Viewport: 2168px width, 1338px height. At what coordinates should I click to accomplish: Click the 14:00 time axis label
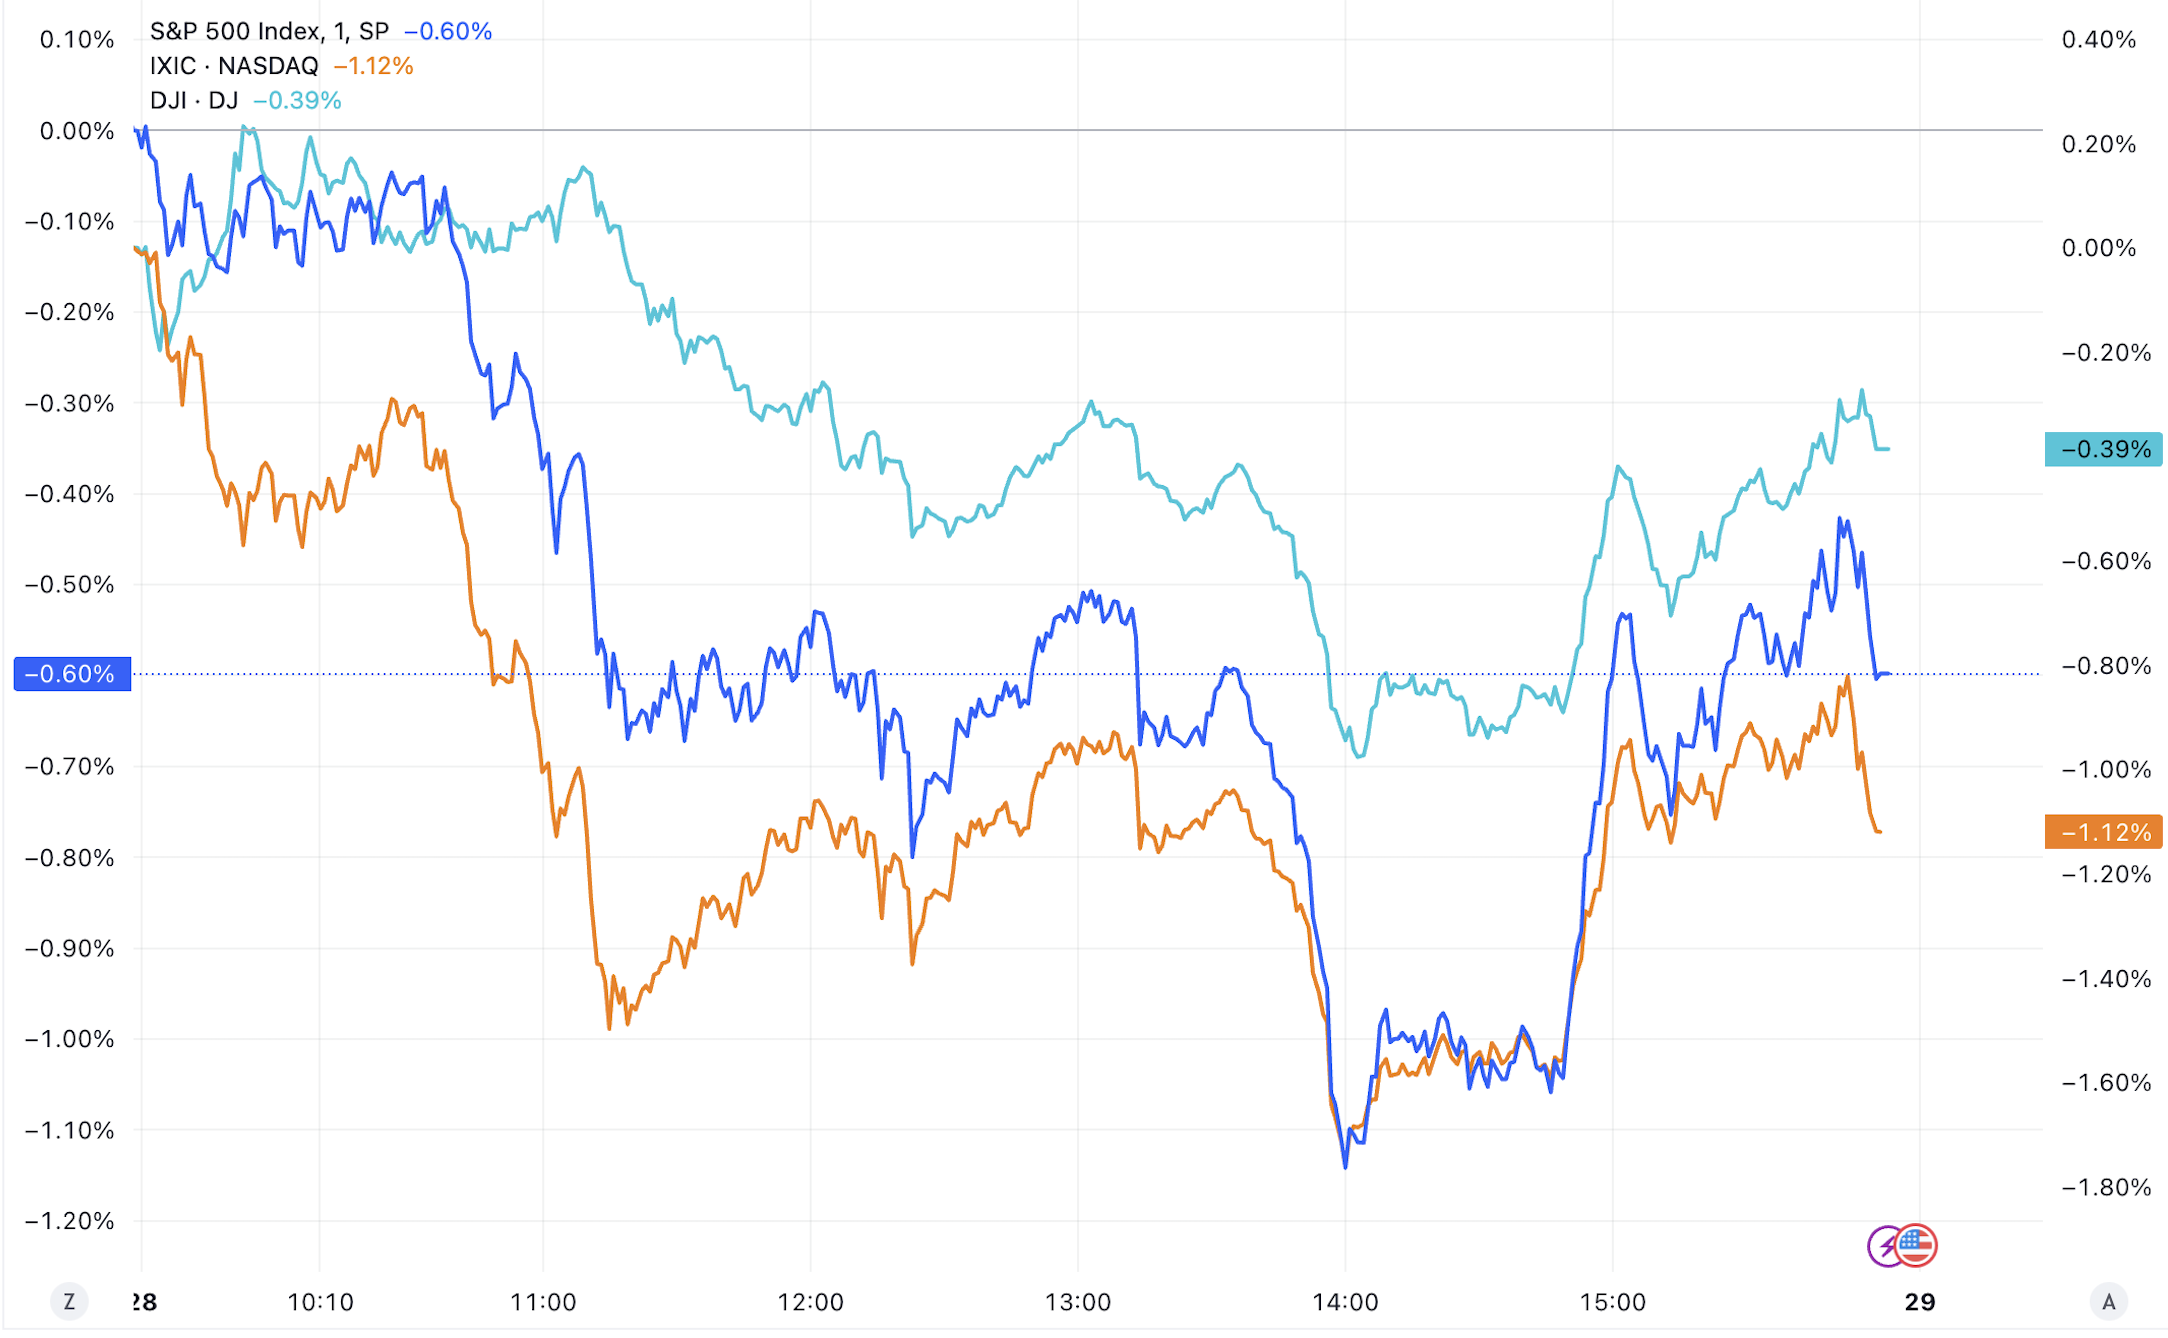point(1345,1302)
